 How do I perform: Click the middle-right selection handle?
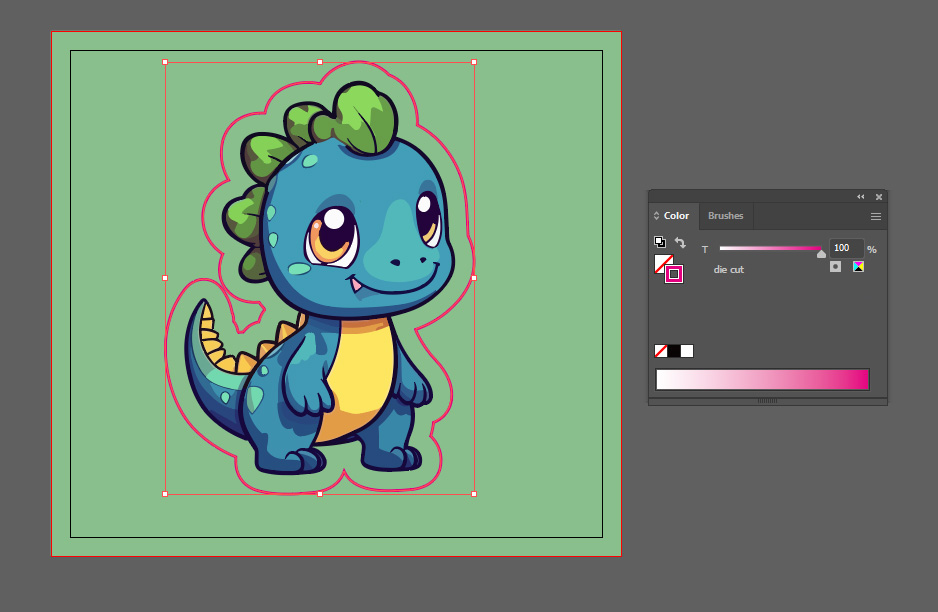(x=474, y=278)
